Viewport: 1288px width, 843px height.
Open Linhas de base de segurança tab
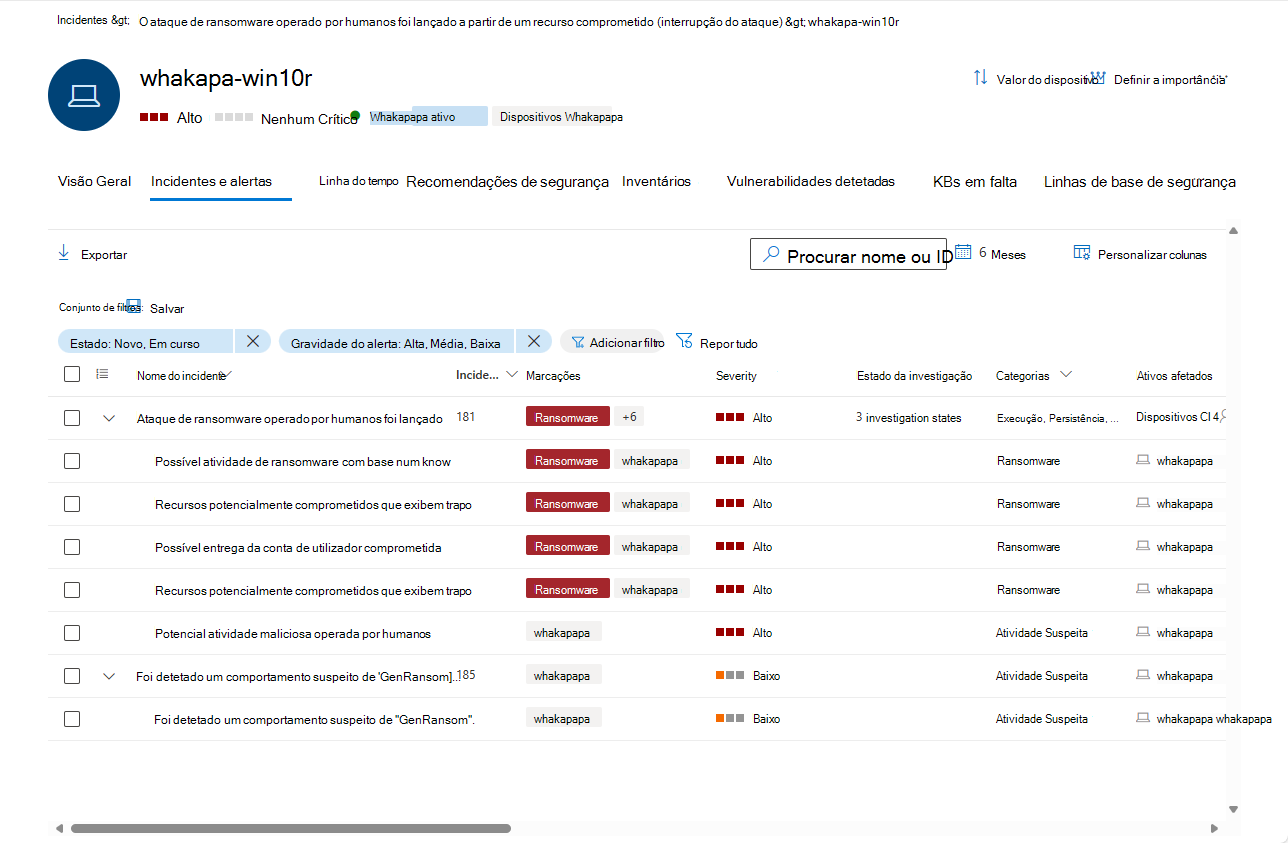[x=1140, y=182]
